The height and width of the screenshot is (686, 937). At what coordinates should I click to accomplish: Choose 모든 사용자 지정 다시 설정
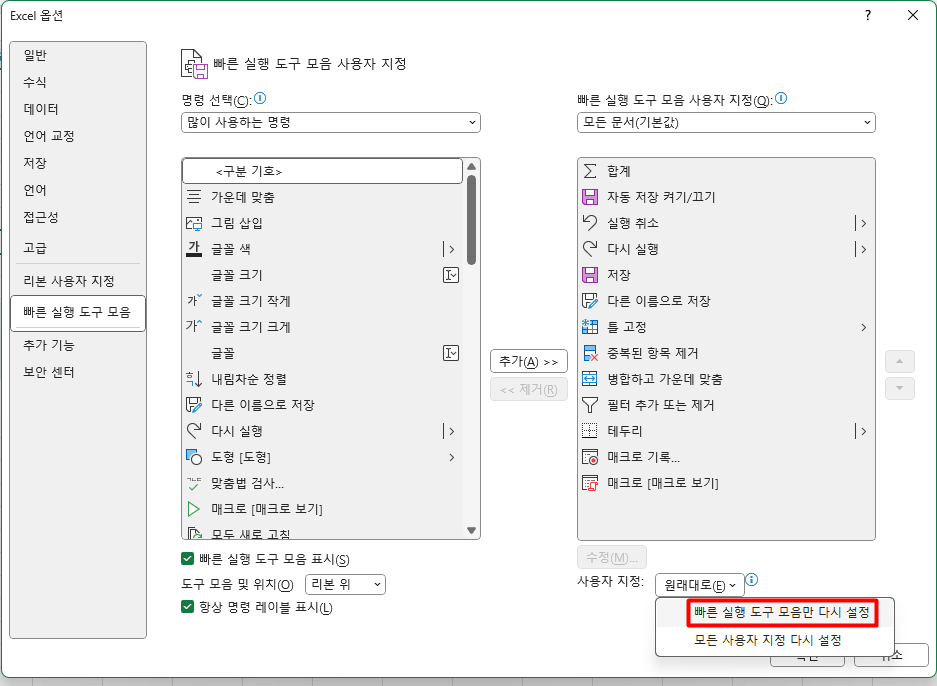768,640
